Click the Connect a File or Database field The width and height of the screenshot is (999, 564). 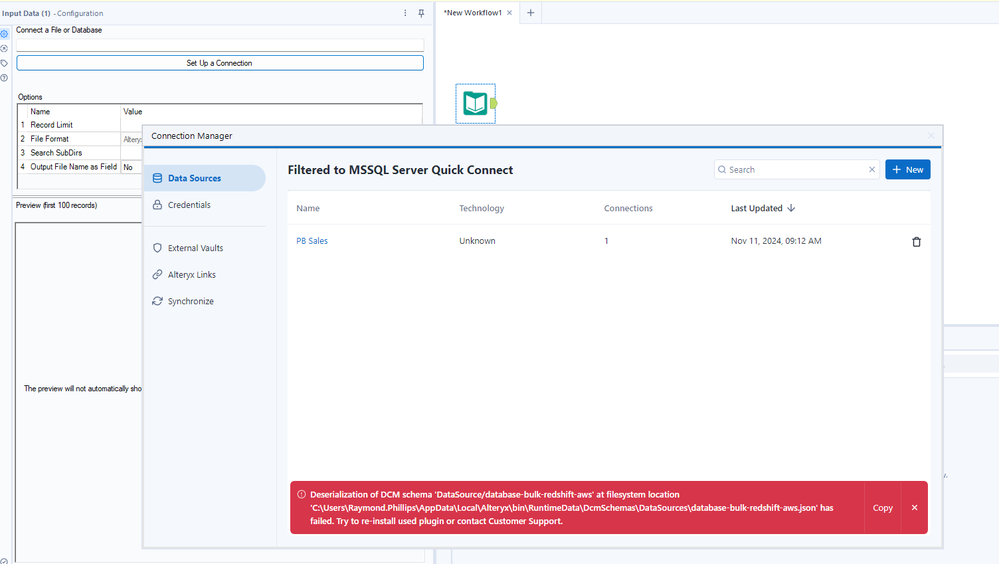[x=220, y=45]
